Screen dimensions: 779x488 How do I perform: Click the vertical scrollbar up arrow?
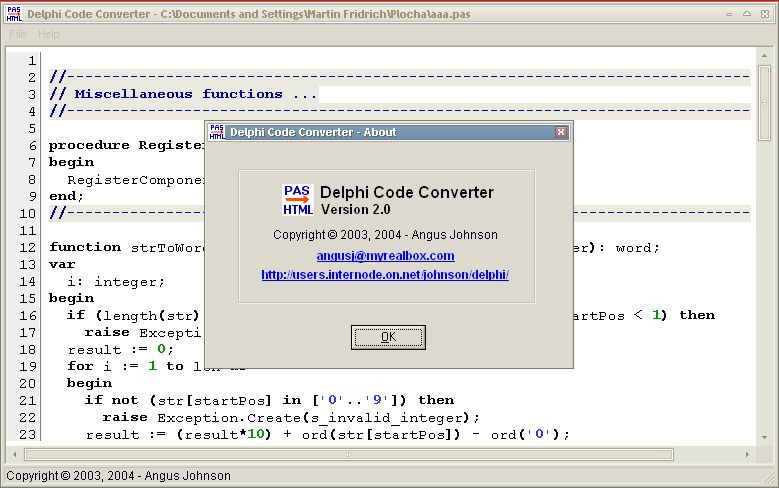coord(764,56)
